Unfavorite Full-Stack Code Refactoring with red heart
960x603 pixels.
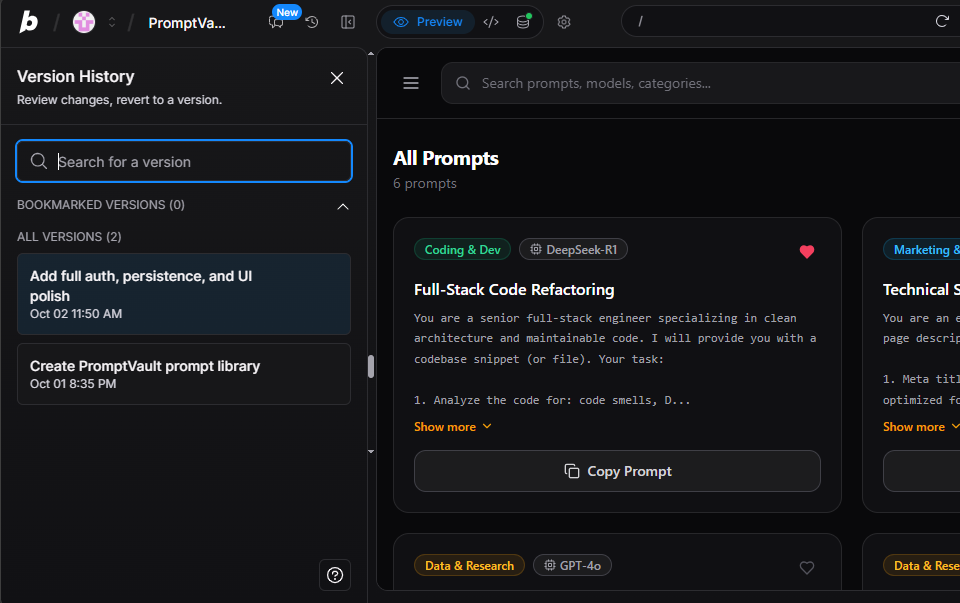pos(807,252)
